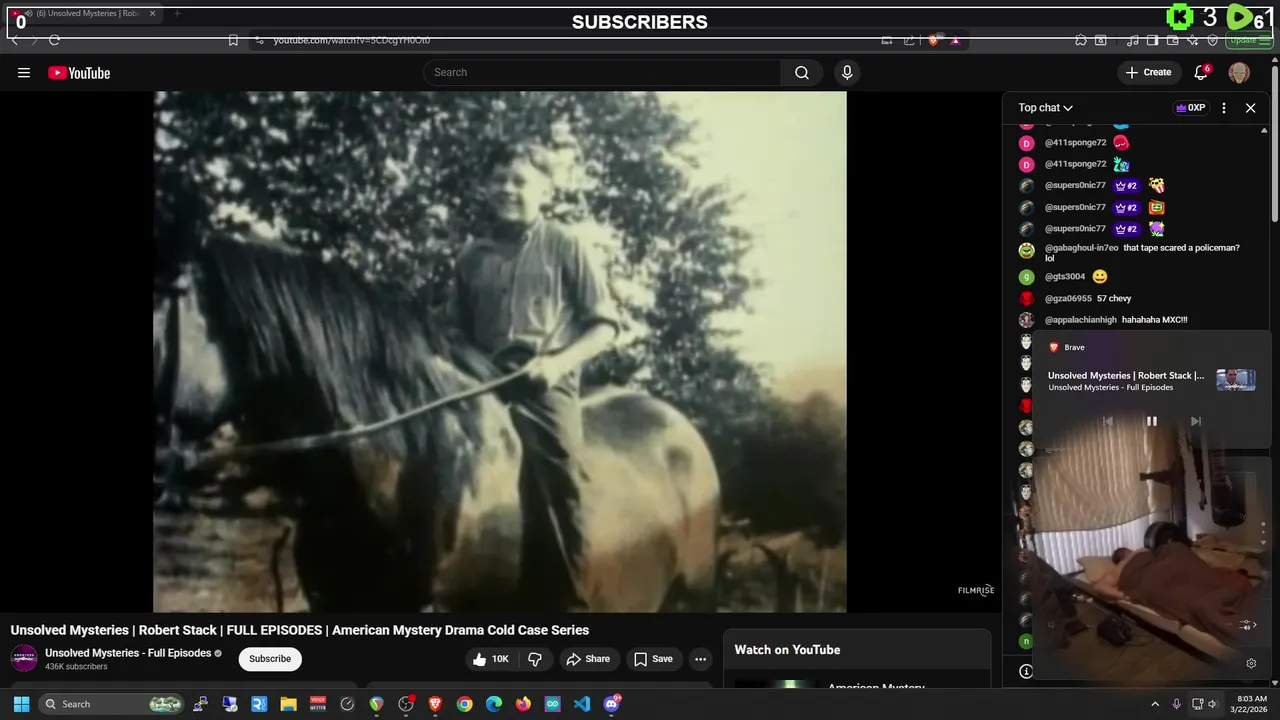Open the Arduino IDE from taskbar
Image resolution: width=1280 pixels, height=720 pixels.
tap(553, 704)
